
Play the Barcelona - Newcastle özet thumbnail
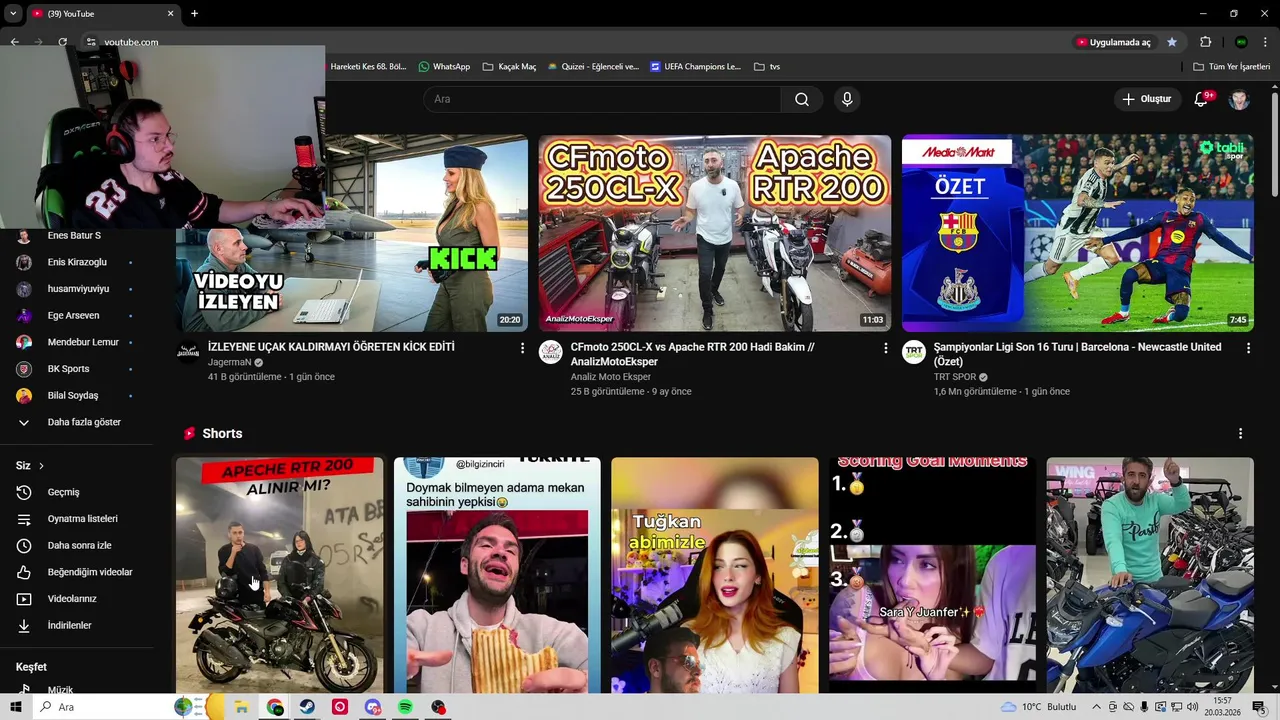1078,233
